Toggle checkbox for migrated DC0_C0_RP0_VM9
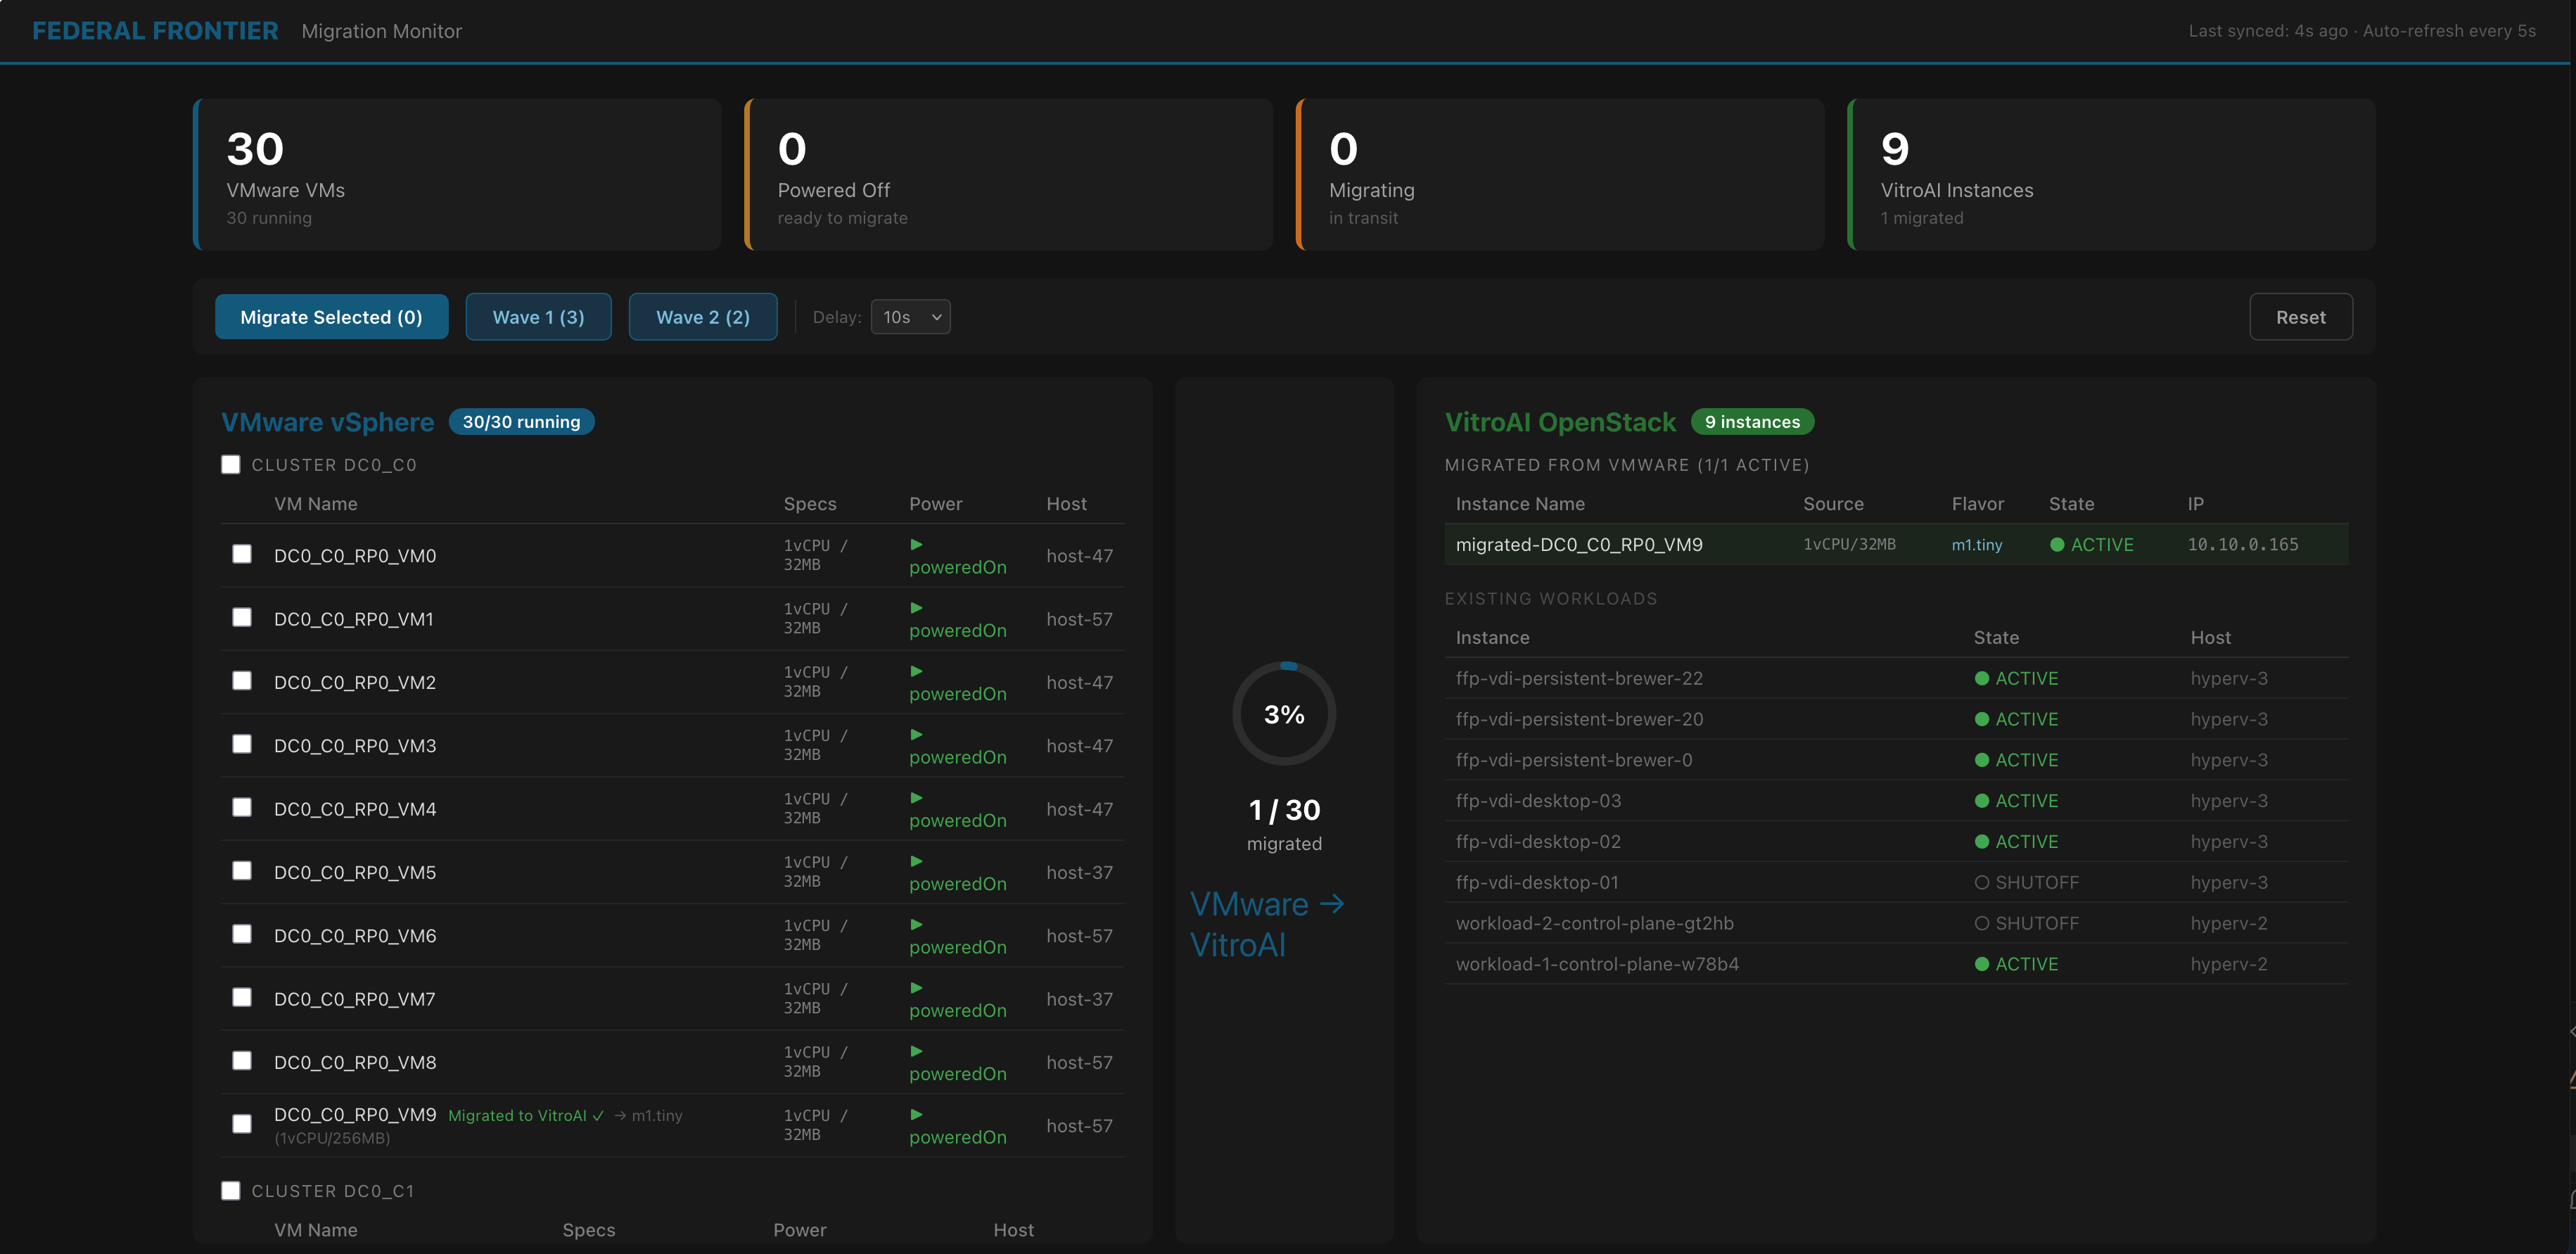This screenshot has width=2576, height=1254. 242,1125
